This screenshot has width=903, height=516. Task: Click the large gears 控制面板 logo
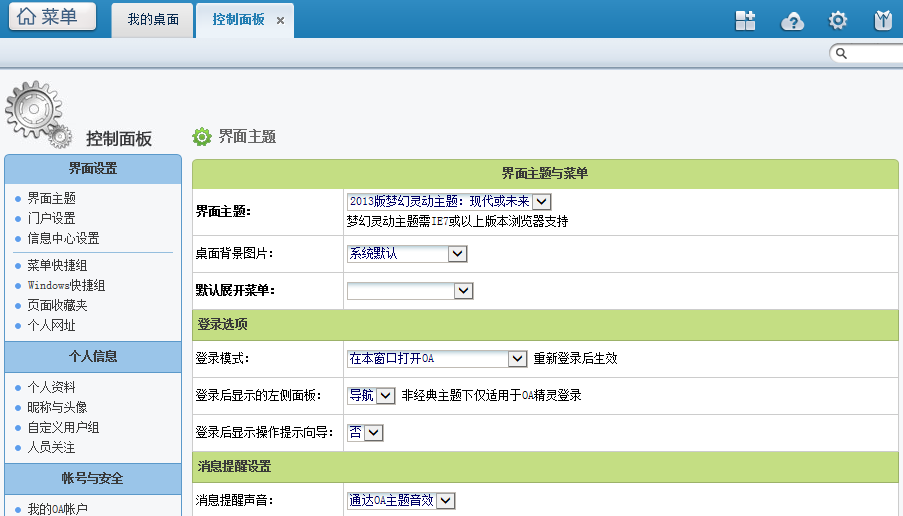[x=38, y=112]
